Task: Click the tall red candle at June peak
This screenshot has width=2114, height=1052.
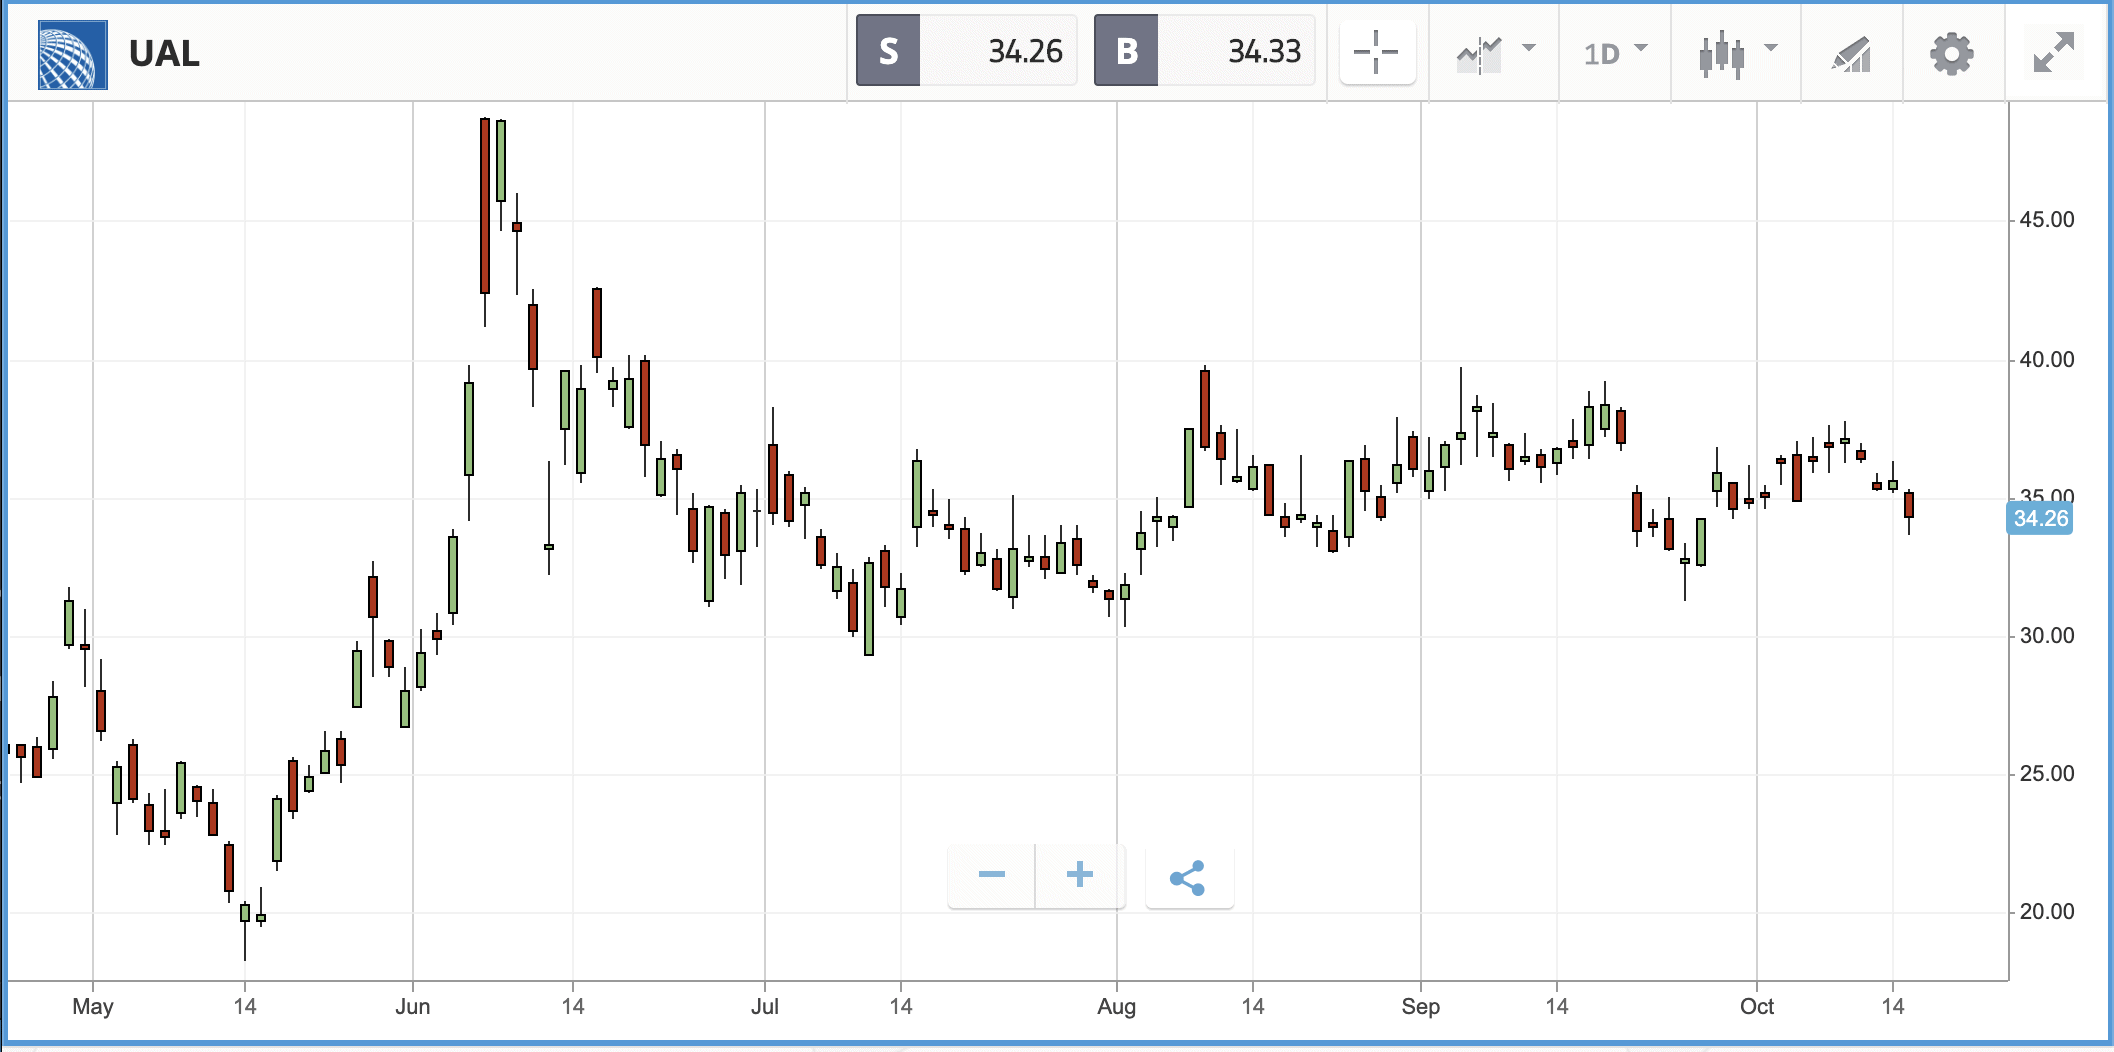Action: [485, 205]
